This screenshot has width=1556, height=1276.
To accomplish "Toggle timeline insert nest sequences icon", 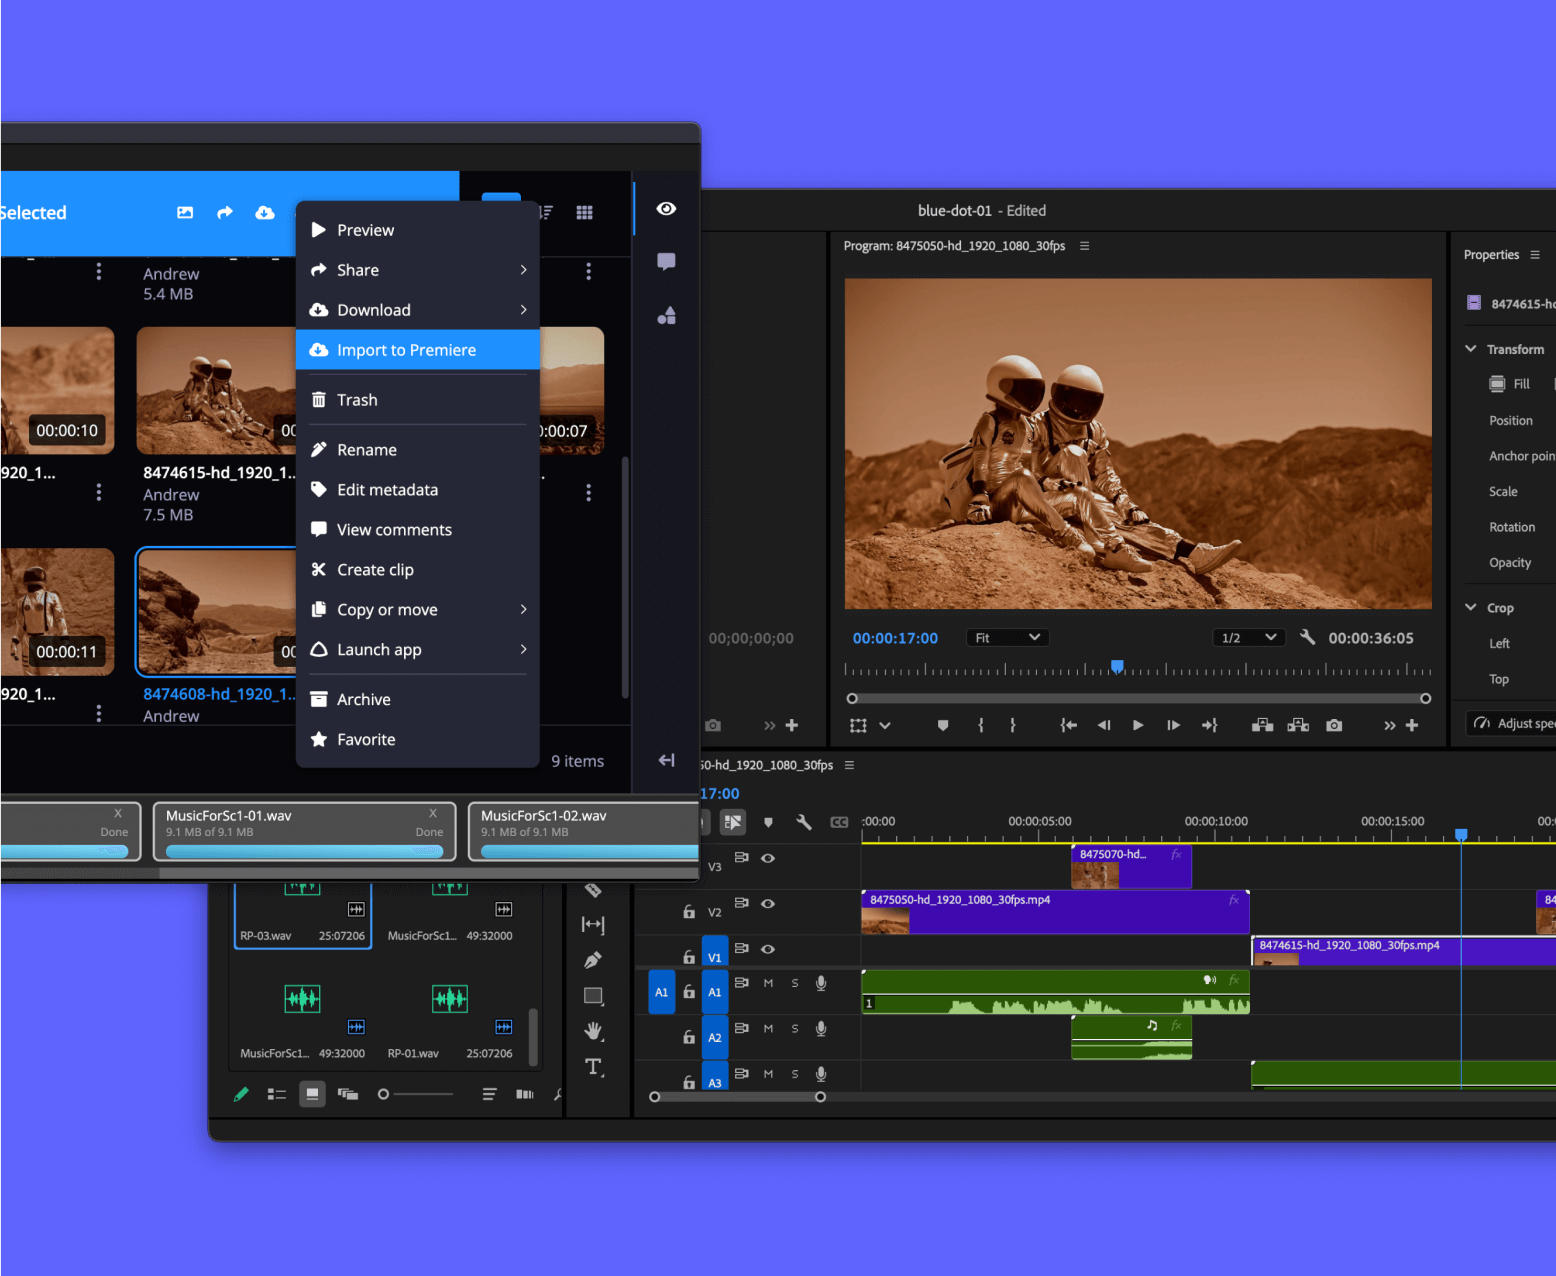I will point(733,822).
